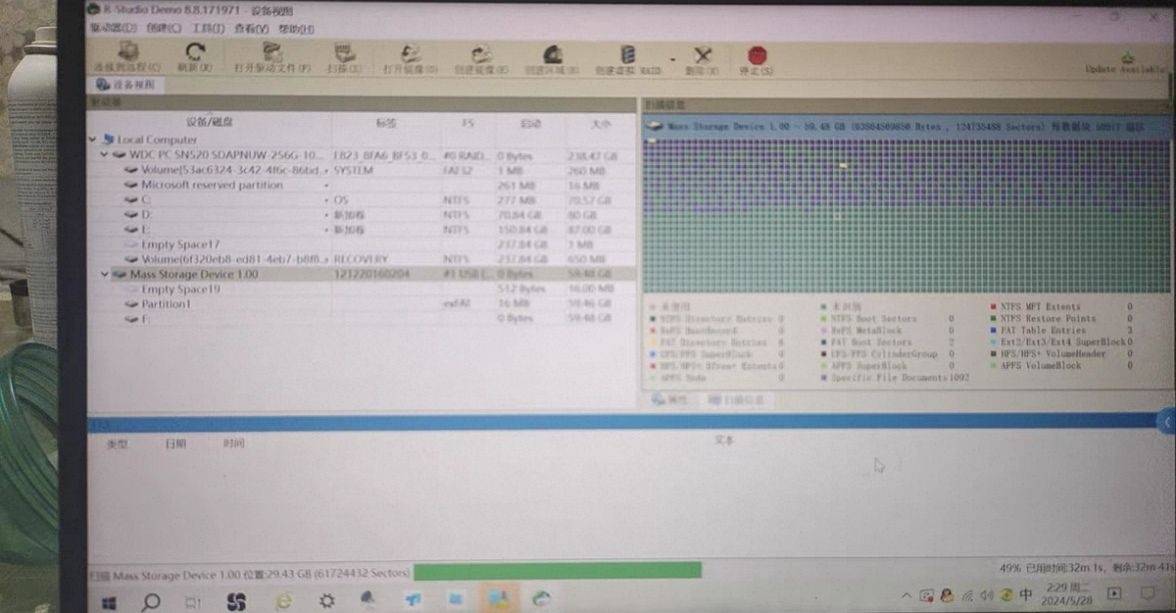The image size is (1176, 613).
Task: Click the green scan progress bar
Action: pyautogui.click(x=557, y=572)
